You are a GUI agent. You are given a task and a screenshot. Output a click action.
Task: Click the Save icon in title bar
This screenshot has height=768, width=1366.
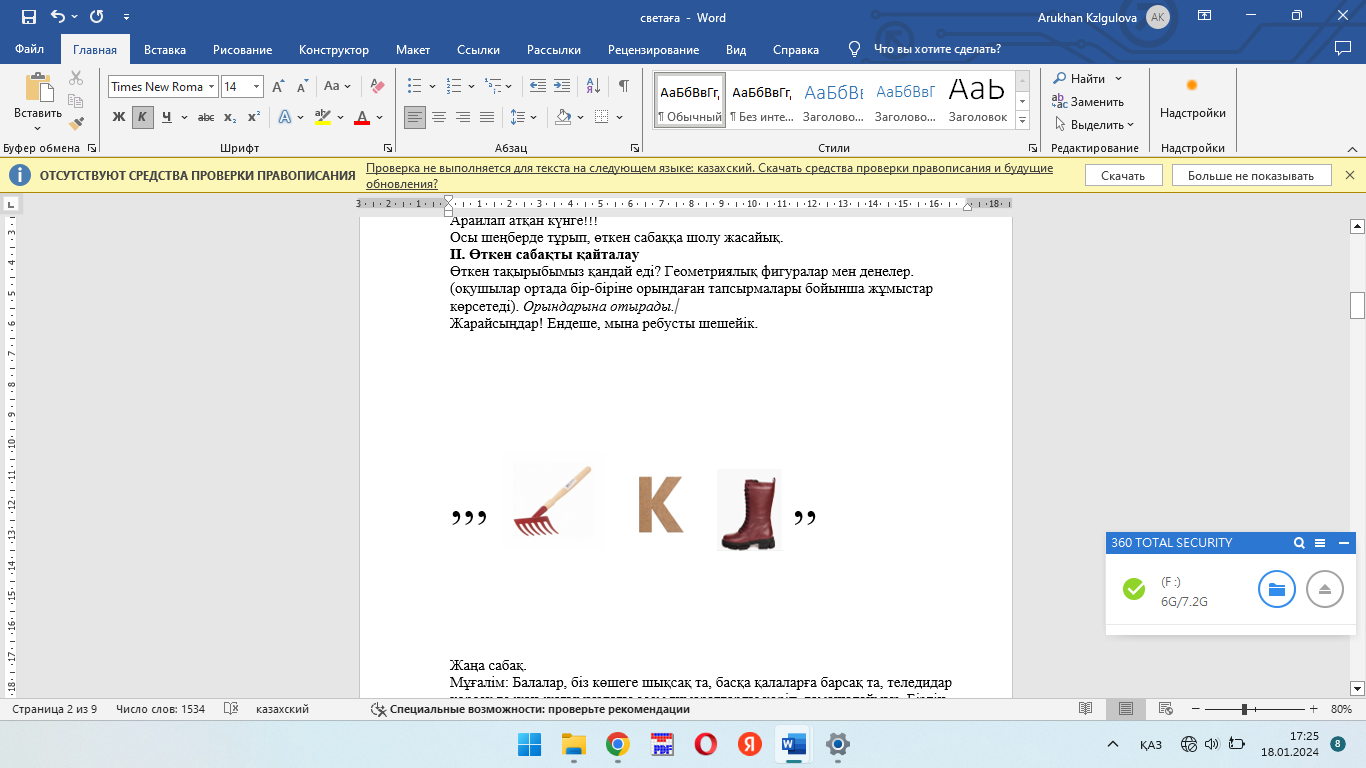(x=28, y=17)
